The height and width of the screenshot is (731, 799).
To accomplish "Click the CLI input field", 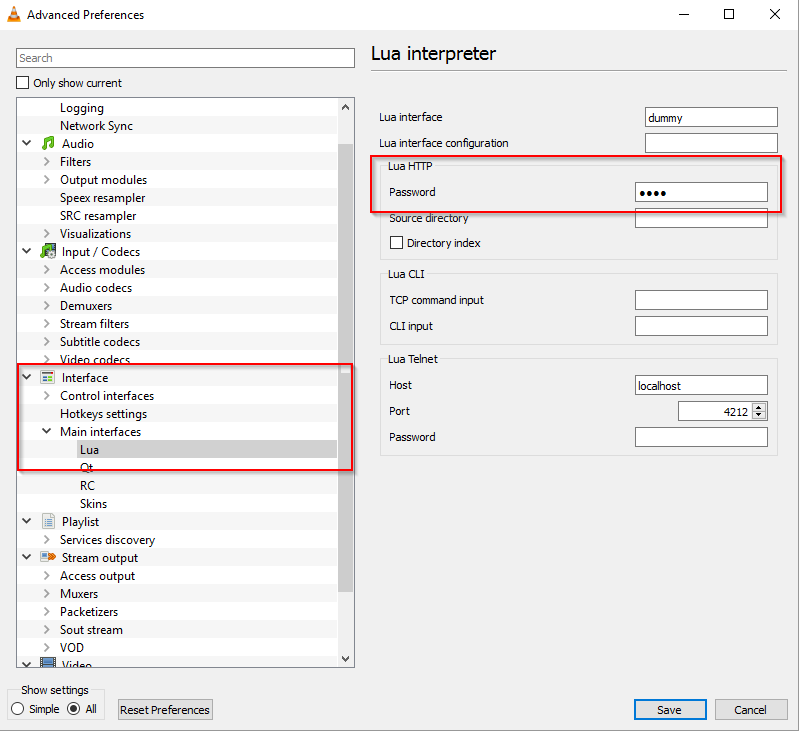I will coord(701,326).
